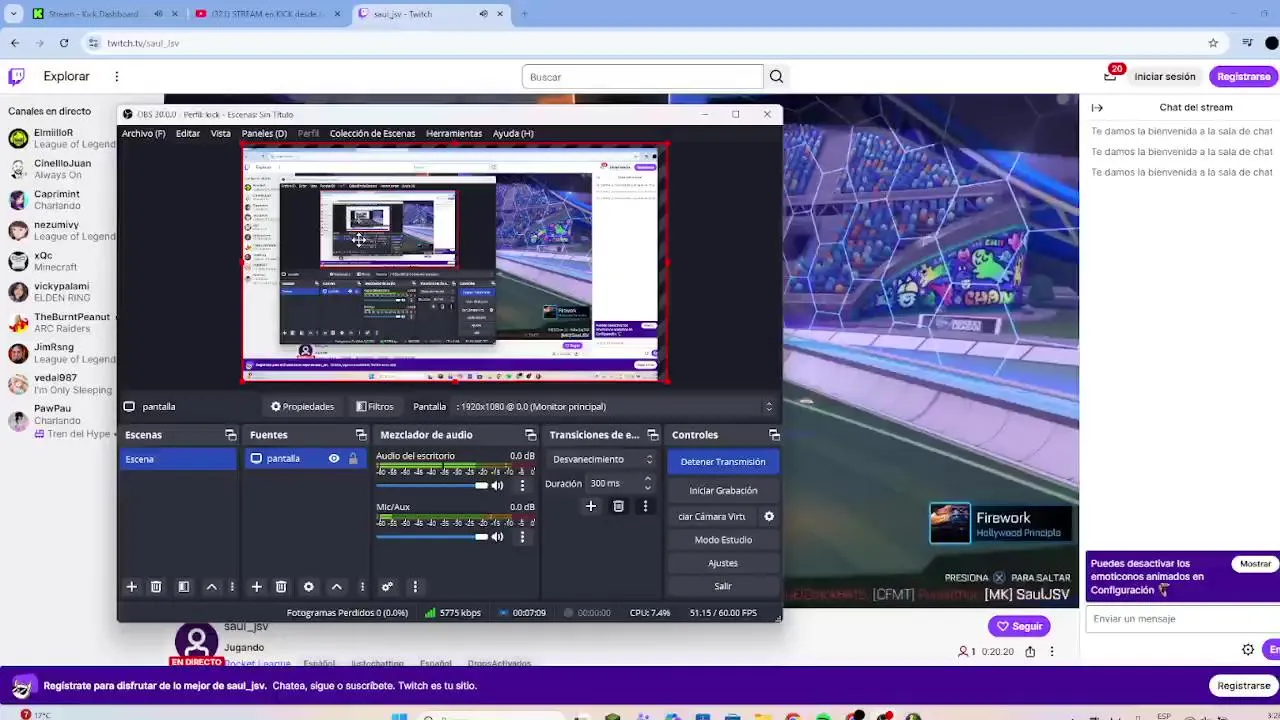Screen dimensions: 1280x720
Task: Add a new scene in Escenas panel
Action: click(x=131, y=587)
